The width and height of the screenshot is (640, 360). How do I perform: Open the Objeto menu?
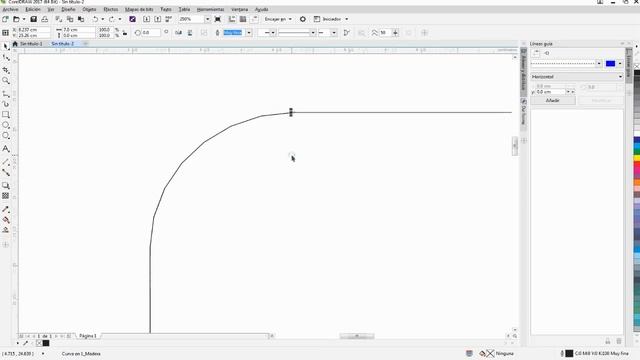click(x=89, y=9)
